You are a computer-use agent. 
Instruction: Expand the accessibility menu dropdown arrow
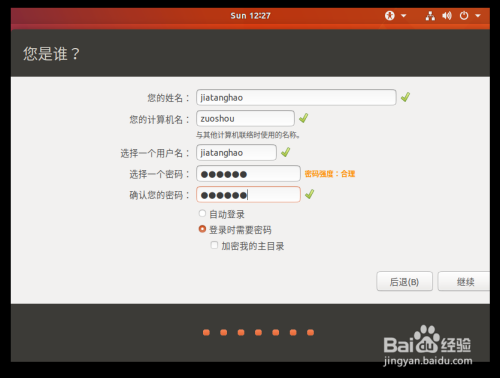pyautogui.click(x=404, y=16)
